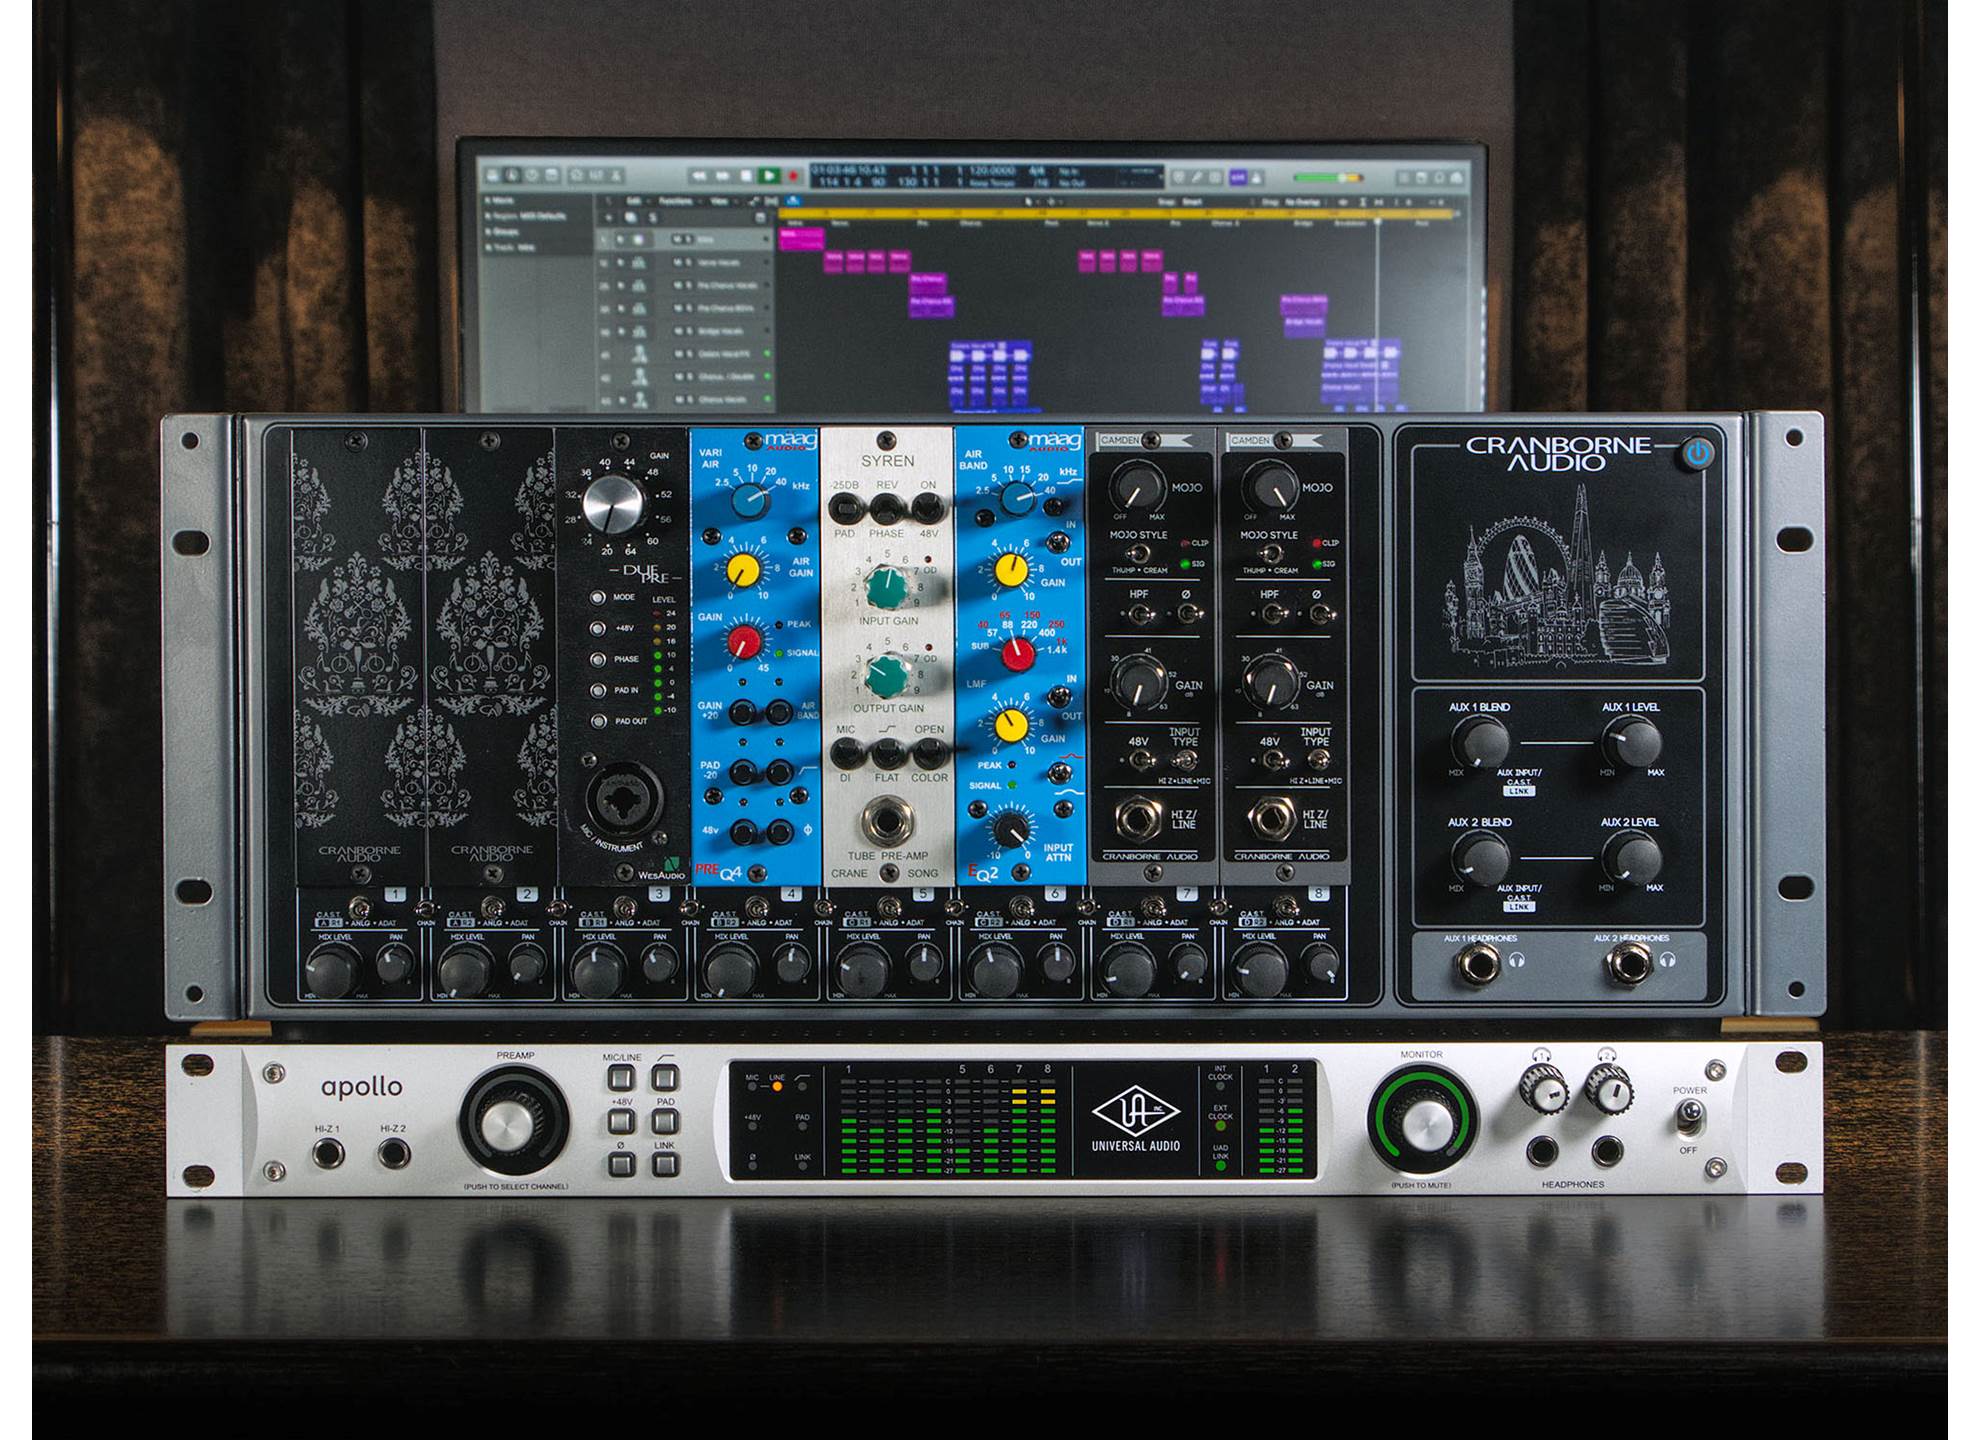This screenshot has width=1980, height=1440.
Task: Turn the Syren green OUTPUT GAIN knob
Action: (x=886, y=676)
